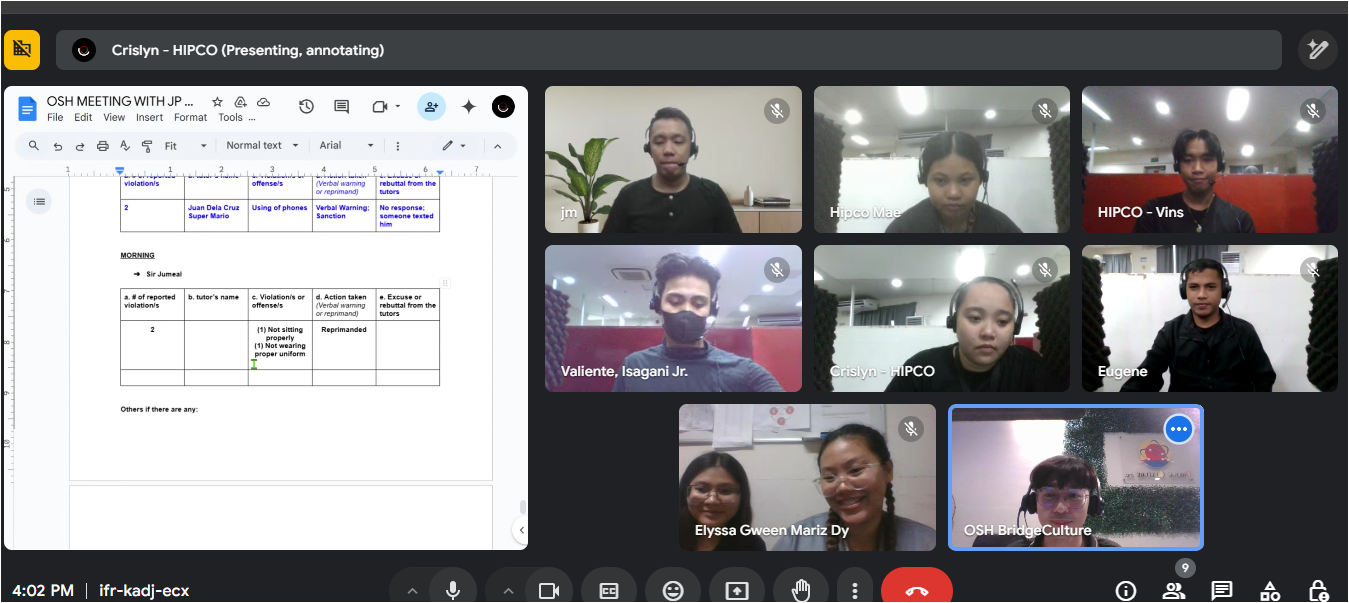Click the yellow stop-presenting icon
Screen dimensions: 1349x603
point(22,49)
